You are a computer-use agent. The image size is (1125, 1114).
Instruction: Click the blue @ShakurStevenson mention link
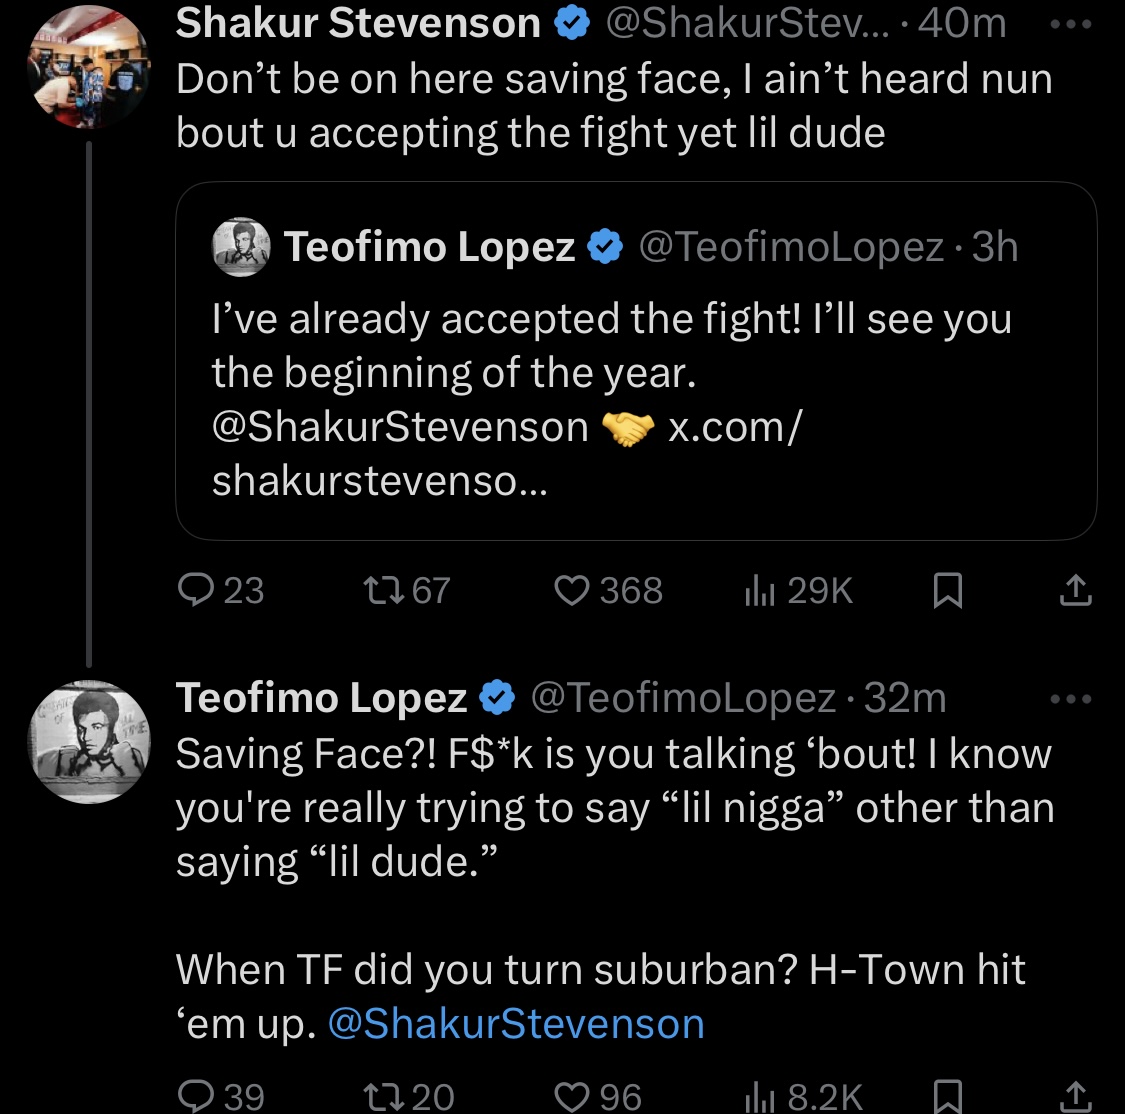click(x=516, y=1024)
